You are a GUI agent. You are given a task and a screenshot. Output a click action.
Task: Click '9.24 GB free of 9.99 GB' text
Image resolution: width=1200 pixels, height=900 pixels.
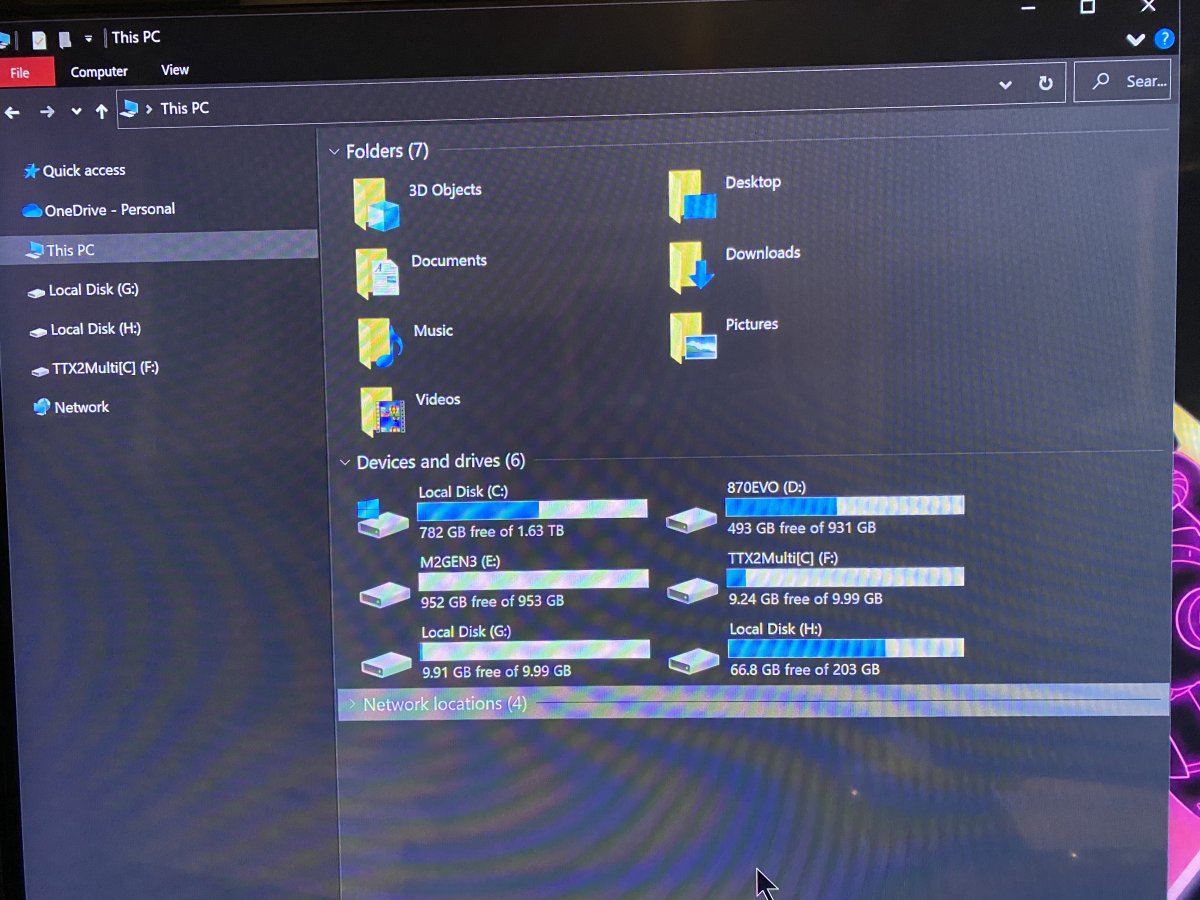click(x=806, y=599)
